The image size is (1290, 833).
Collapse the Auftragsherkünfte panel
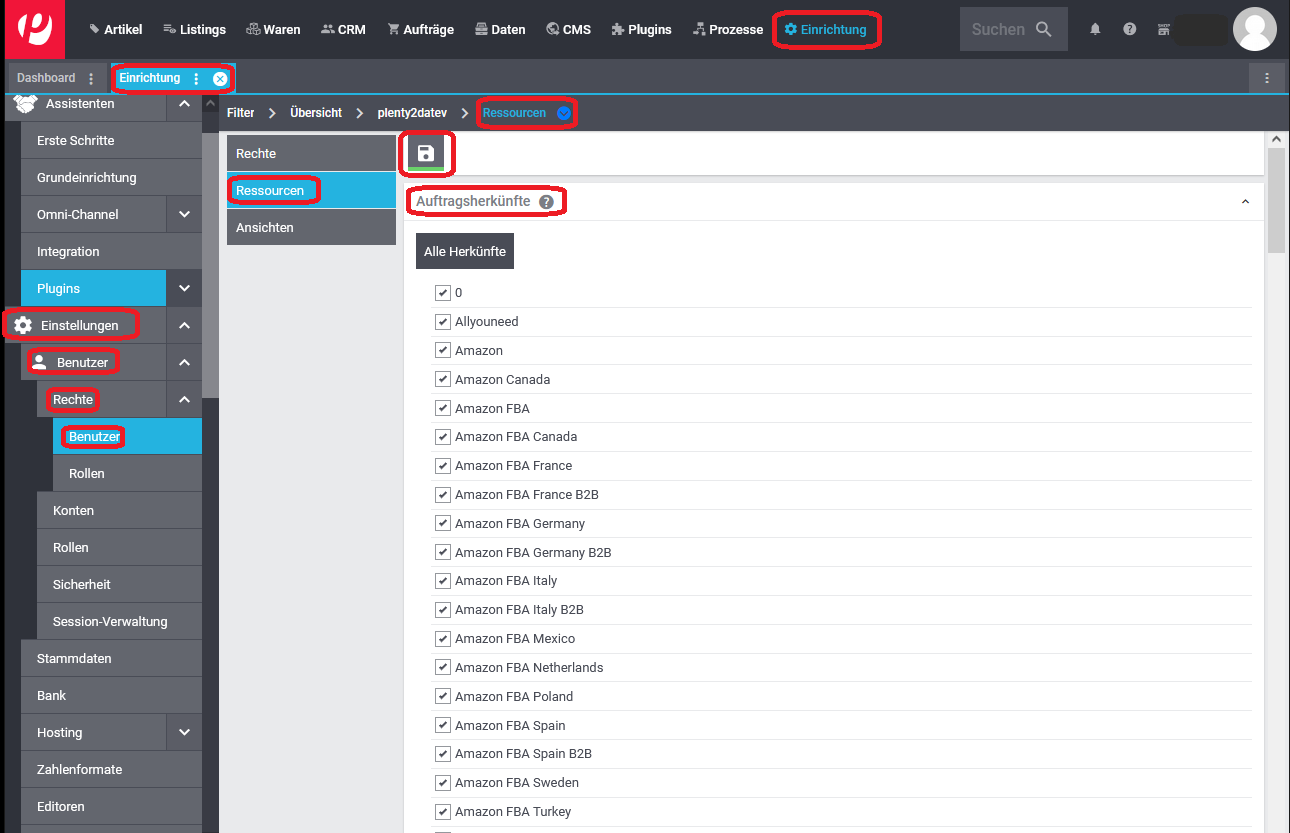pyautogui.click(x=1245, y=202)
